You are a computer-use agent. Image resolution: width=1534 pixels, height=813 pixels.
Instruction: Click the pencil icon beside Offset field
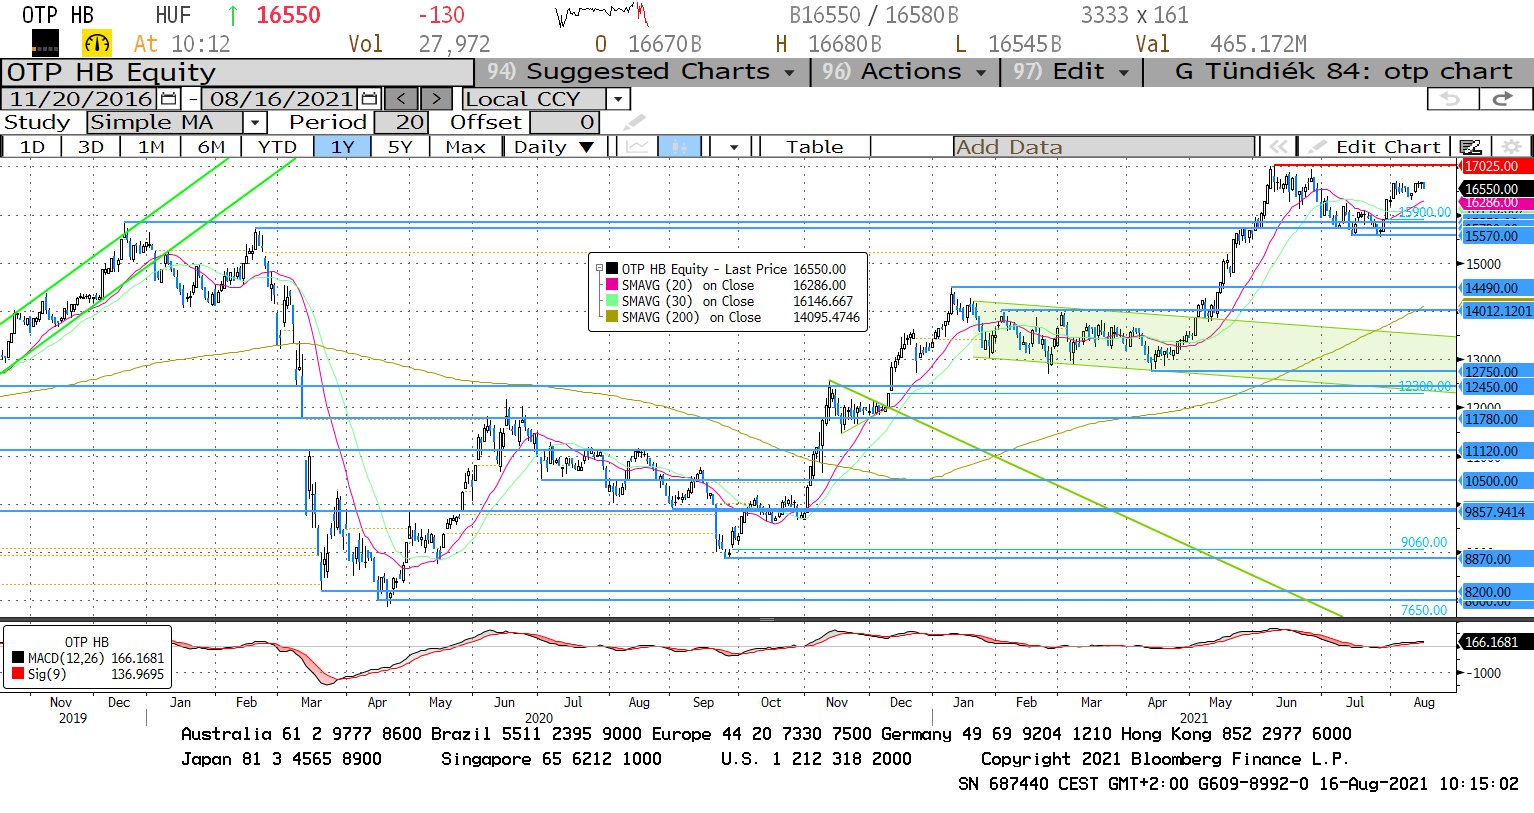tap(634, 123)
